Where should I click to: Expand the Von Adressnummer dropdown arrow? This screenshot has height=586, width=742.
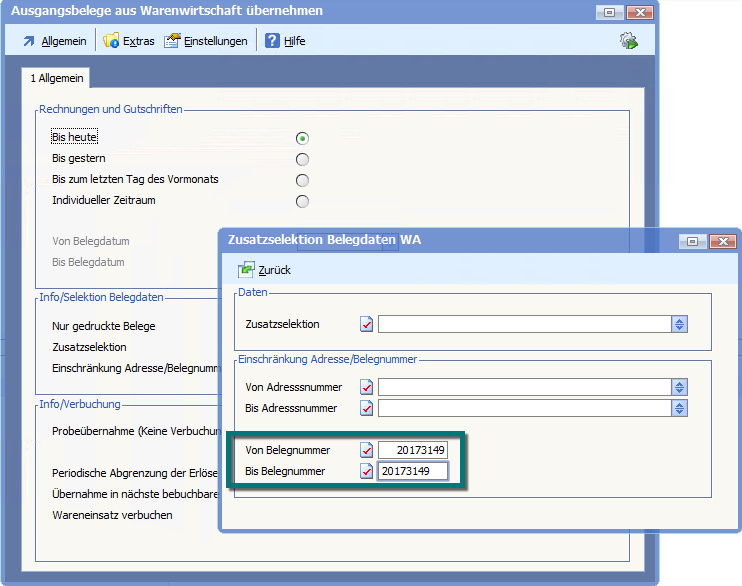(x=679, y=387)
